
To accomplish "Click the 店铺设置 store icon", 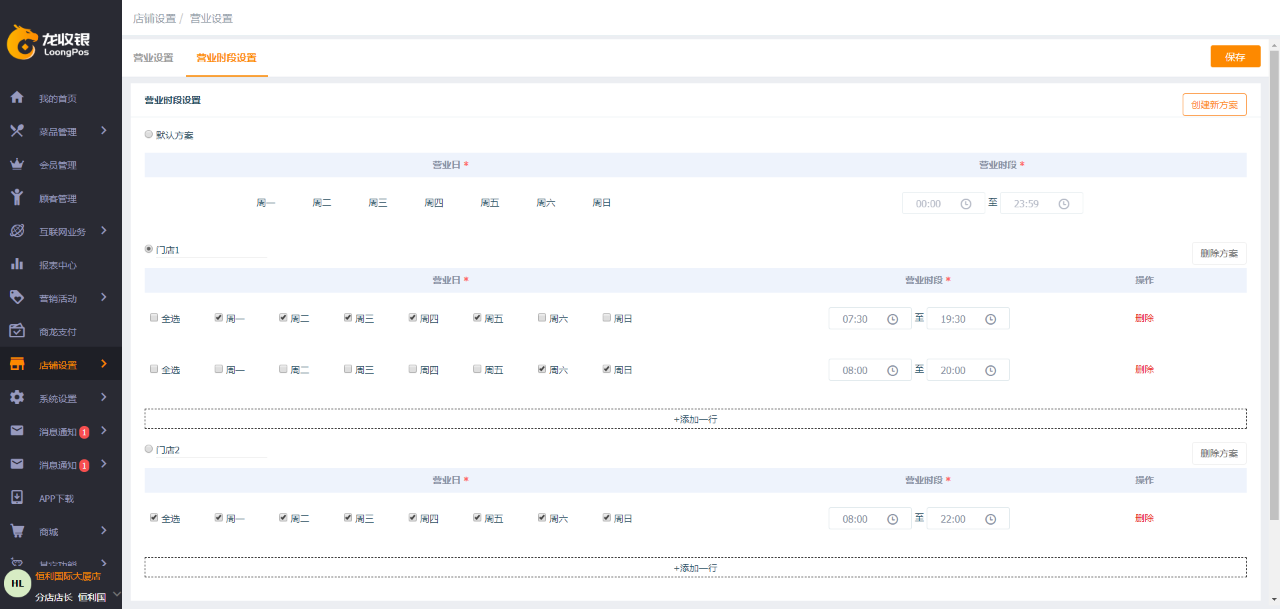I will click(x=17, y=364).
